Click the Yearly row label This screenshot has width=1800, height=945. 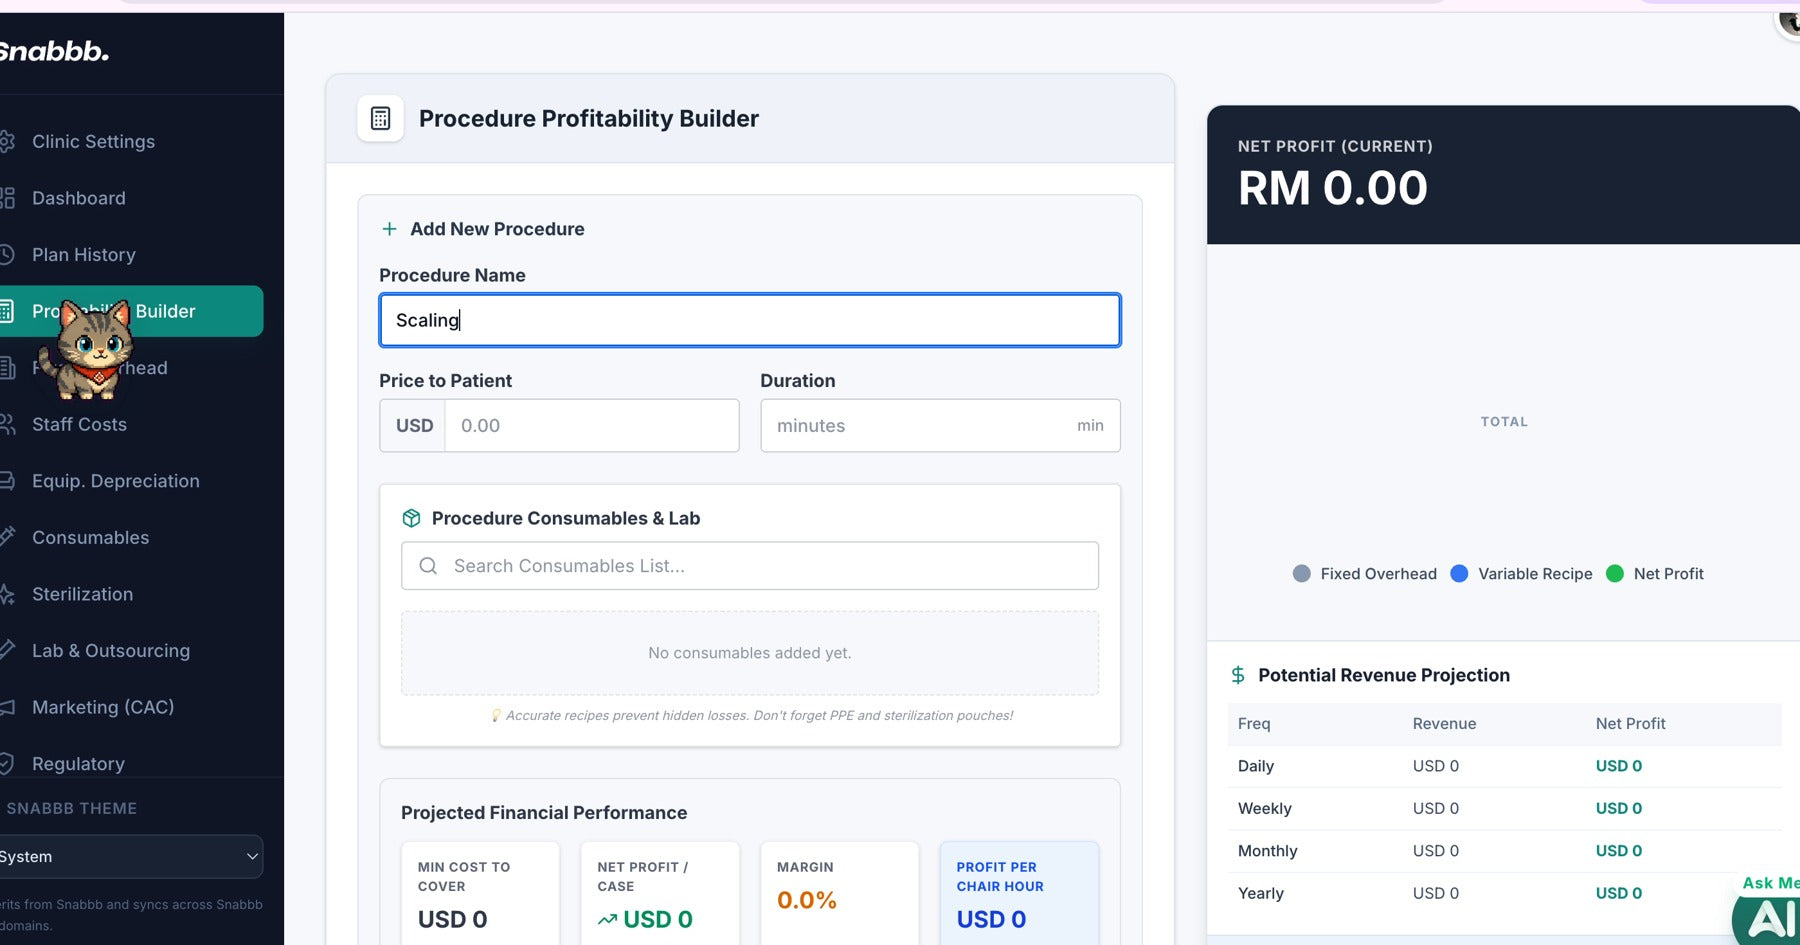[1260, 894]
